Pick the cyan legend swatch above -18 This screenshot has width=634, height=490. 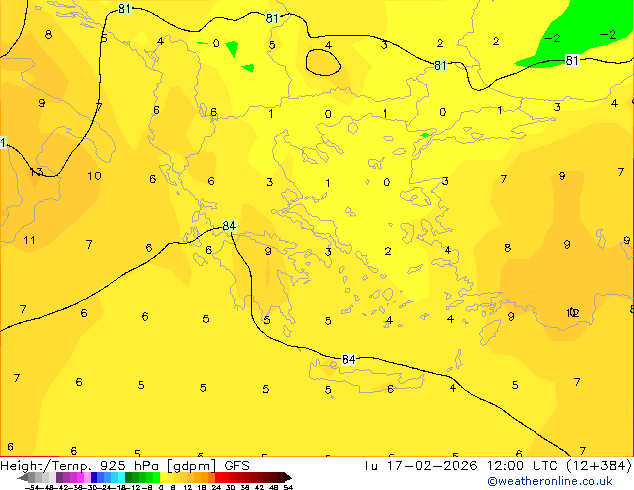(x=121, y=477)
